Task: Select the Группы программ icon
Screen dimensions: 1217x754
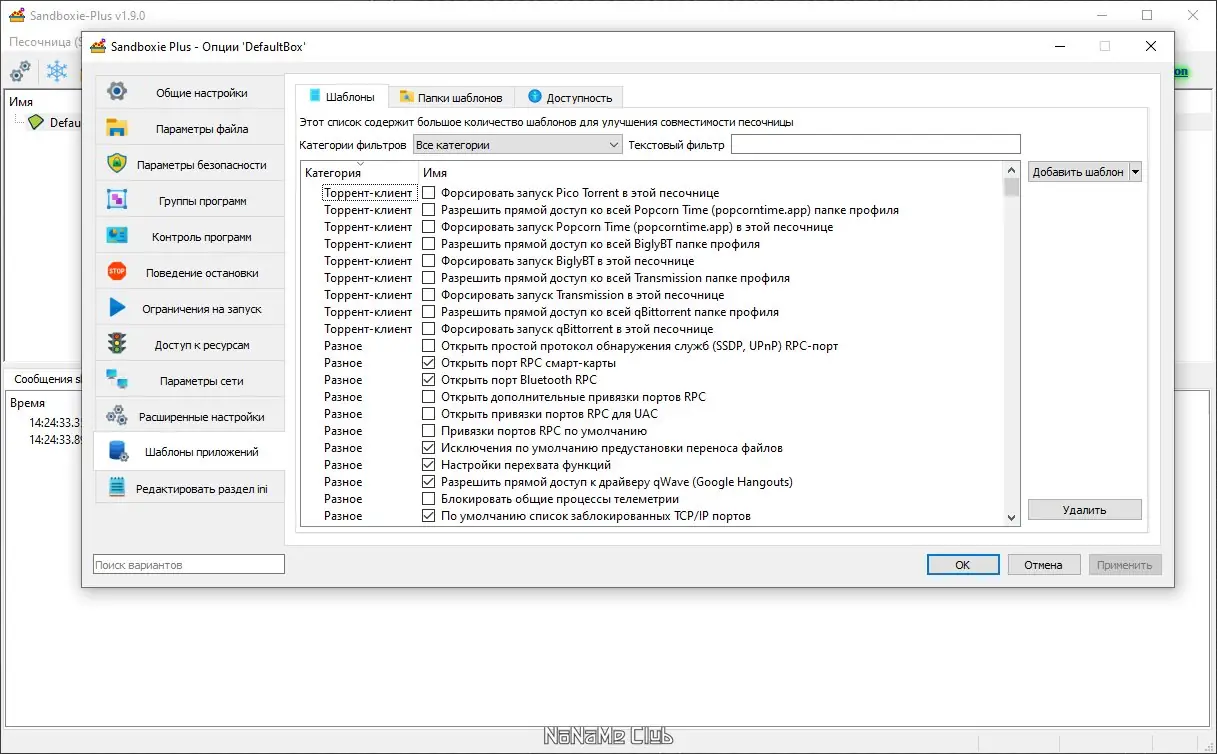Action: click(117, 200)
